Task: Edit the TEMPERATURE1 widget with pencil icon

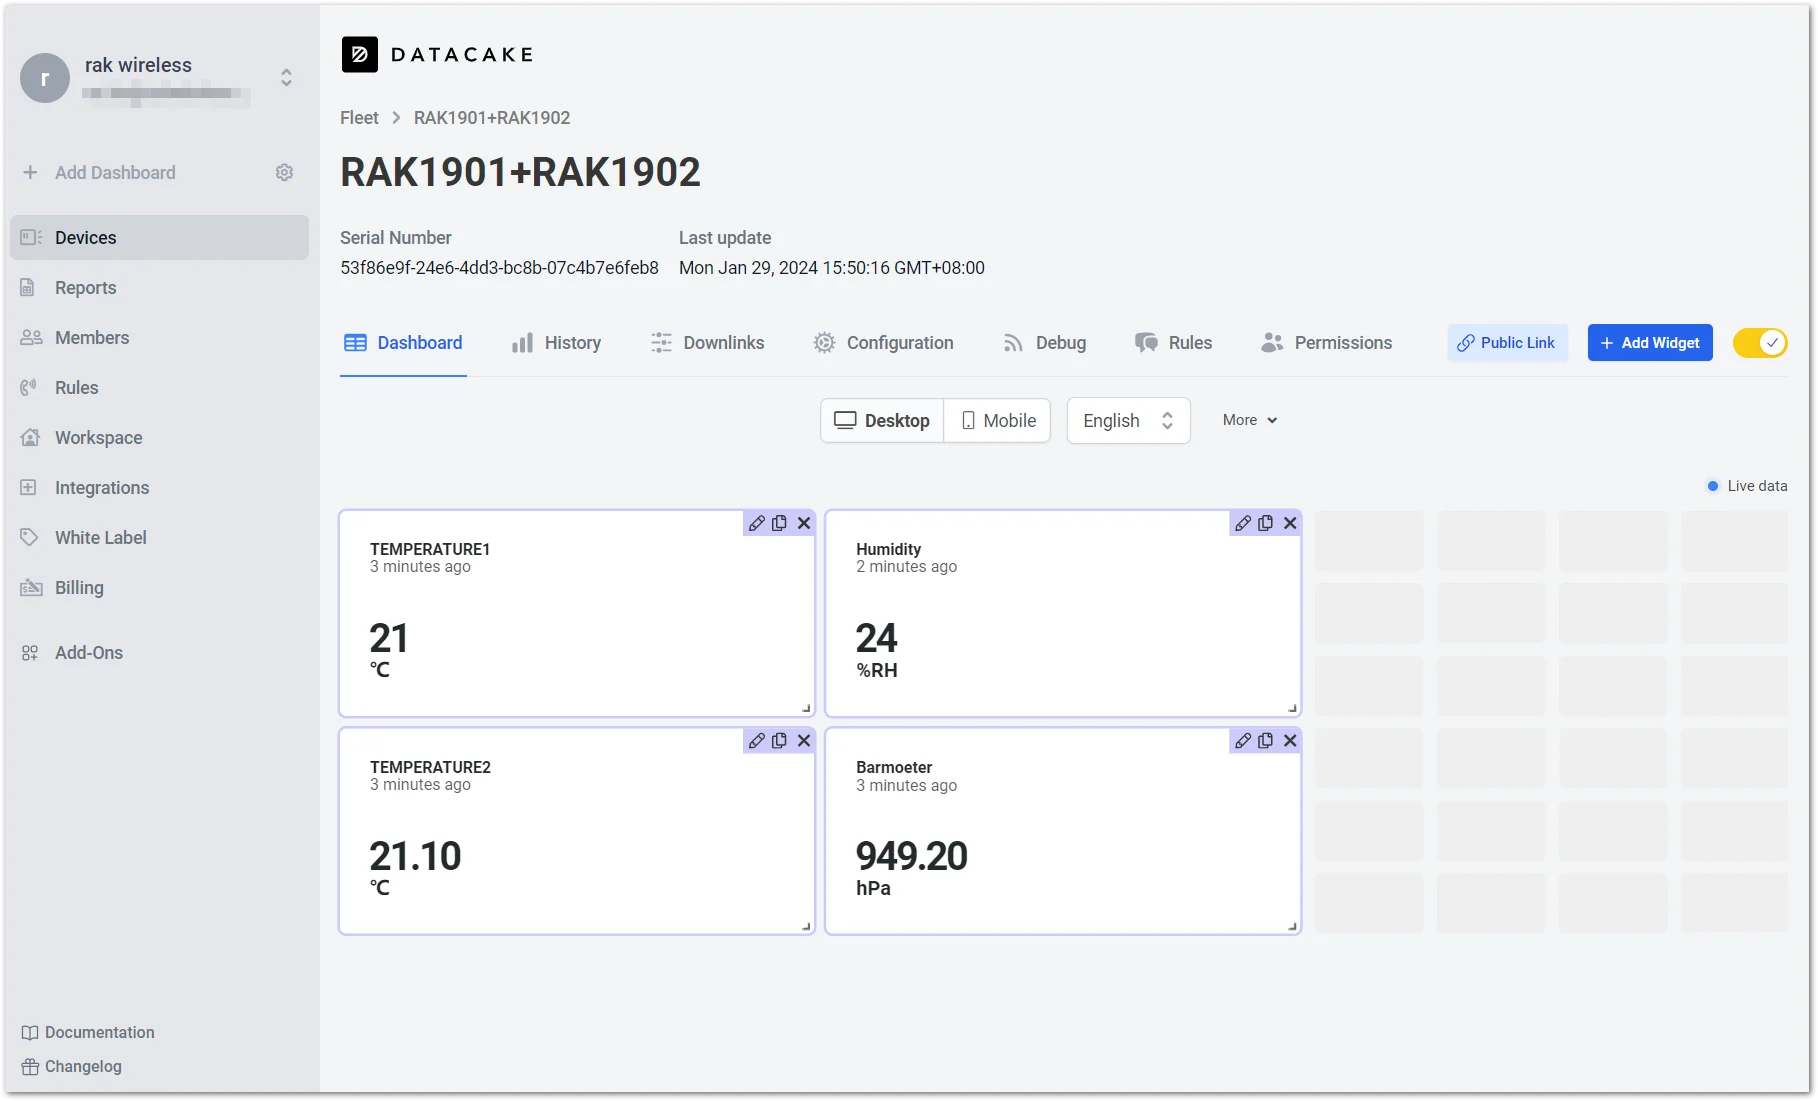Action: [757, 523]
